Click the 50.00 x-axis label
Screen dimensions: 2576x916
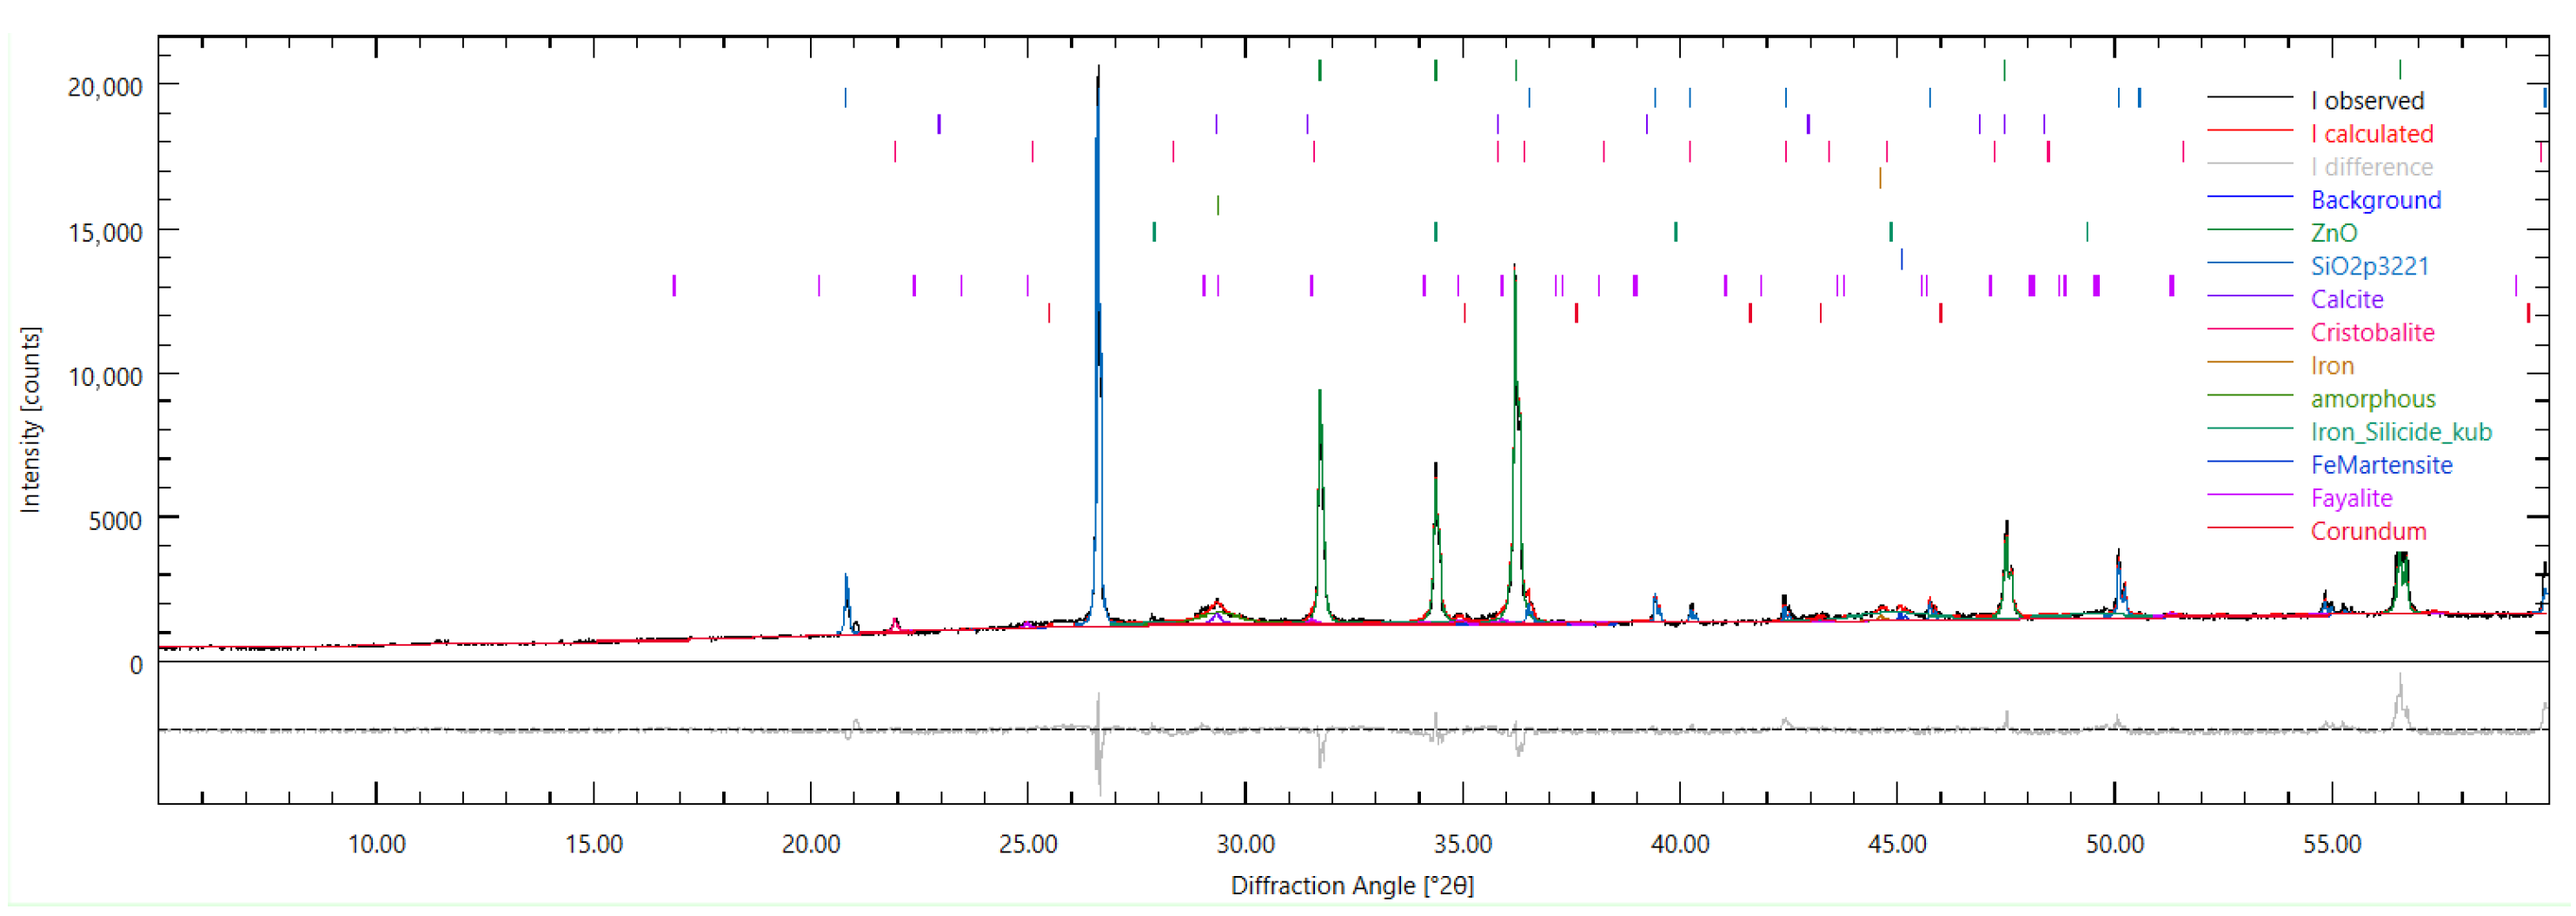coord(2115,844)
